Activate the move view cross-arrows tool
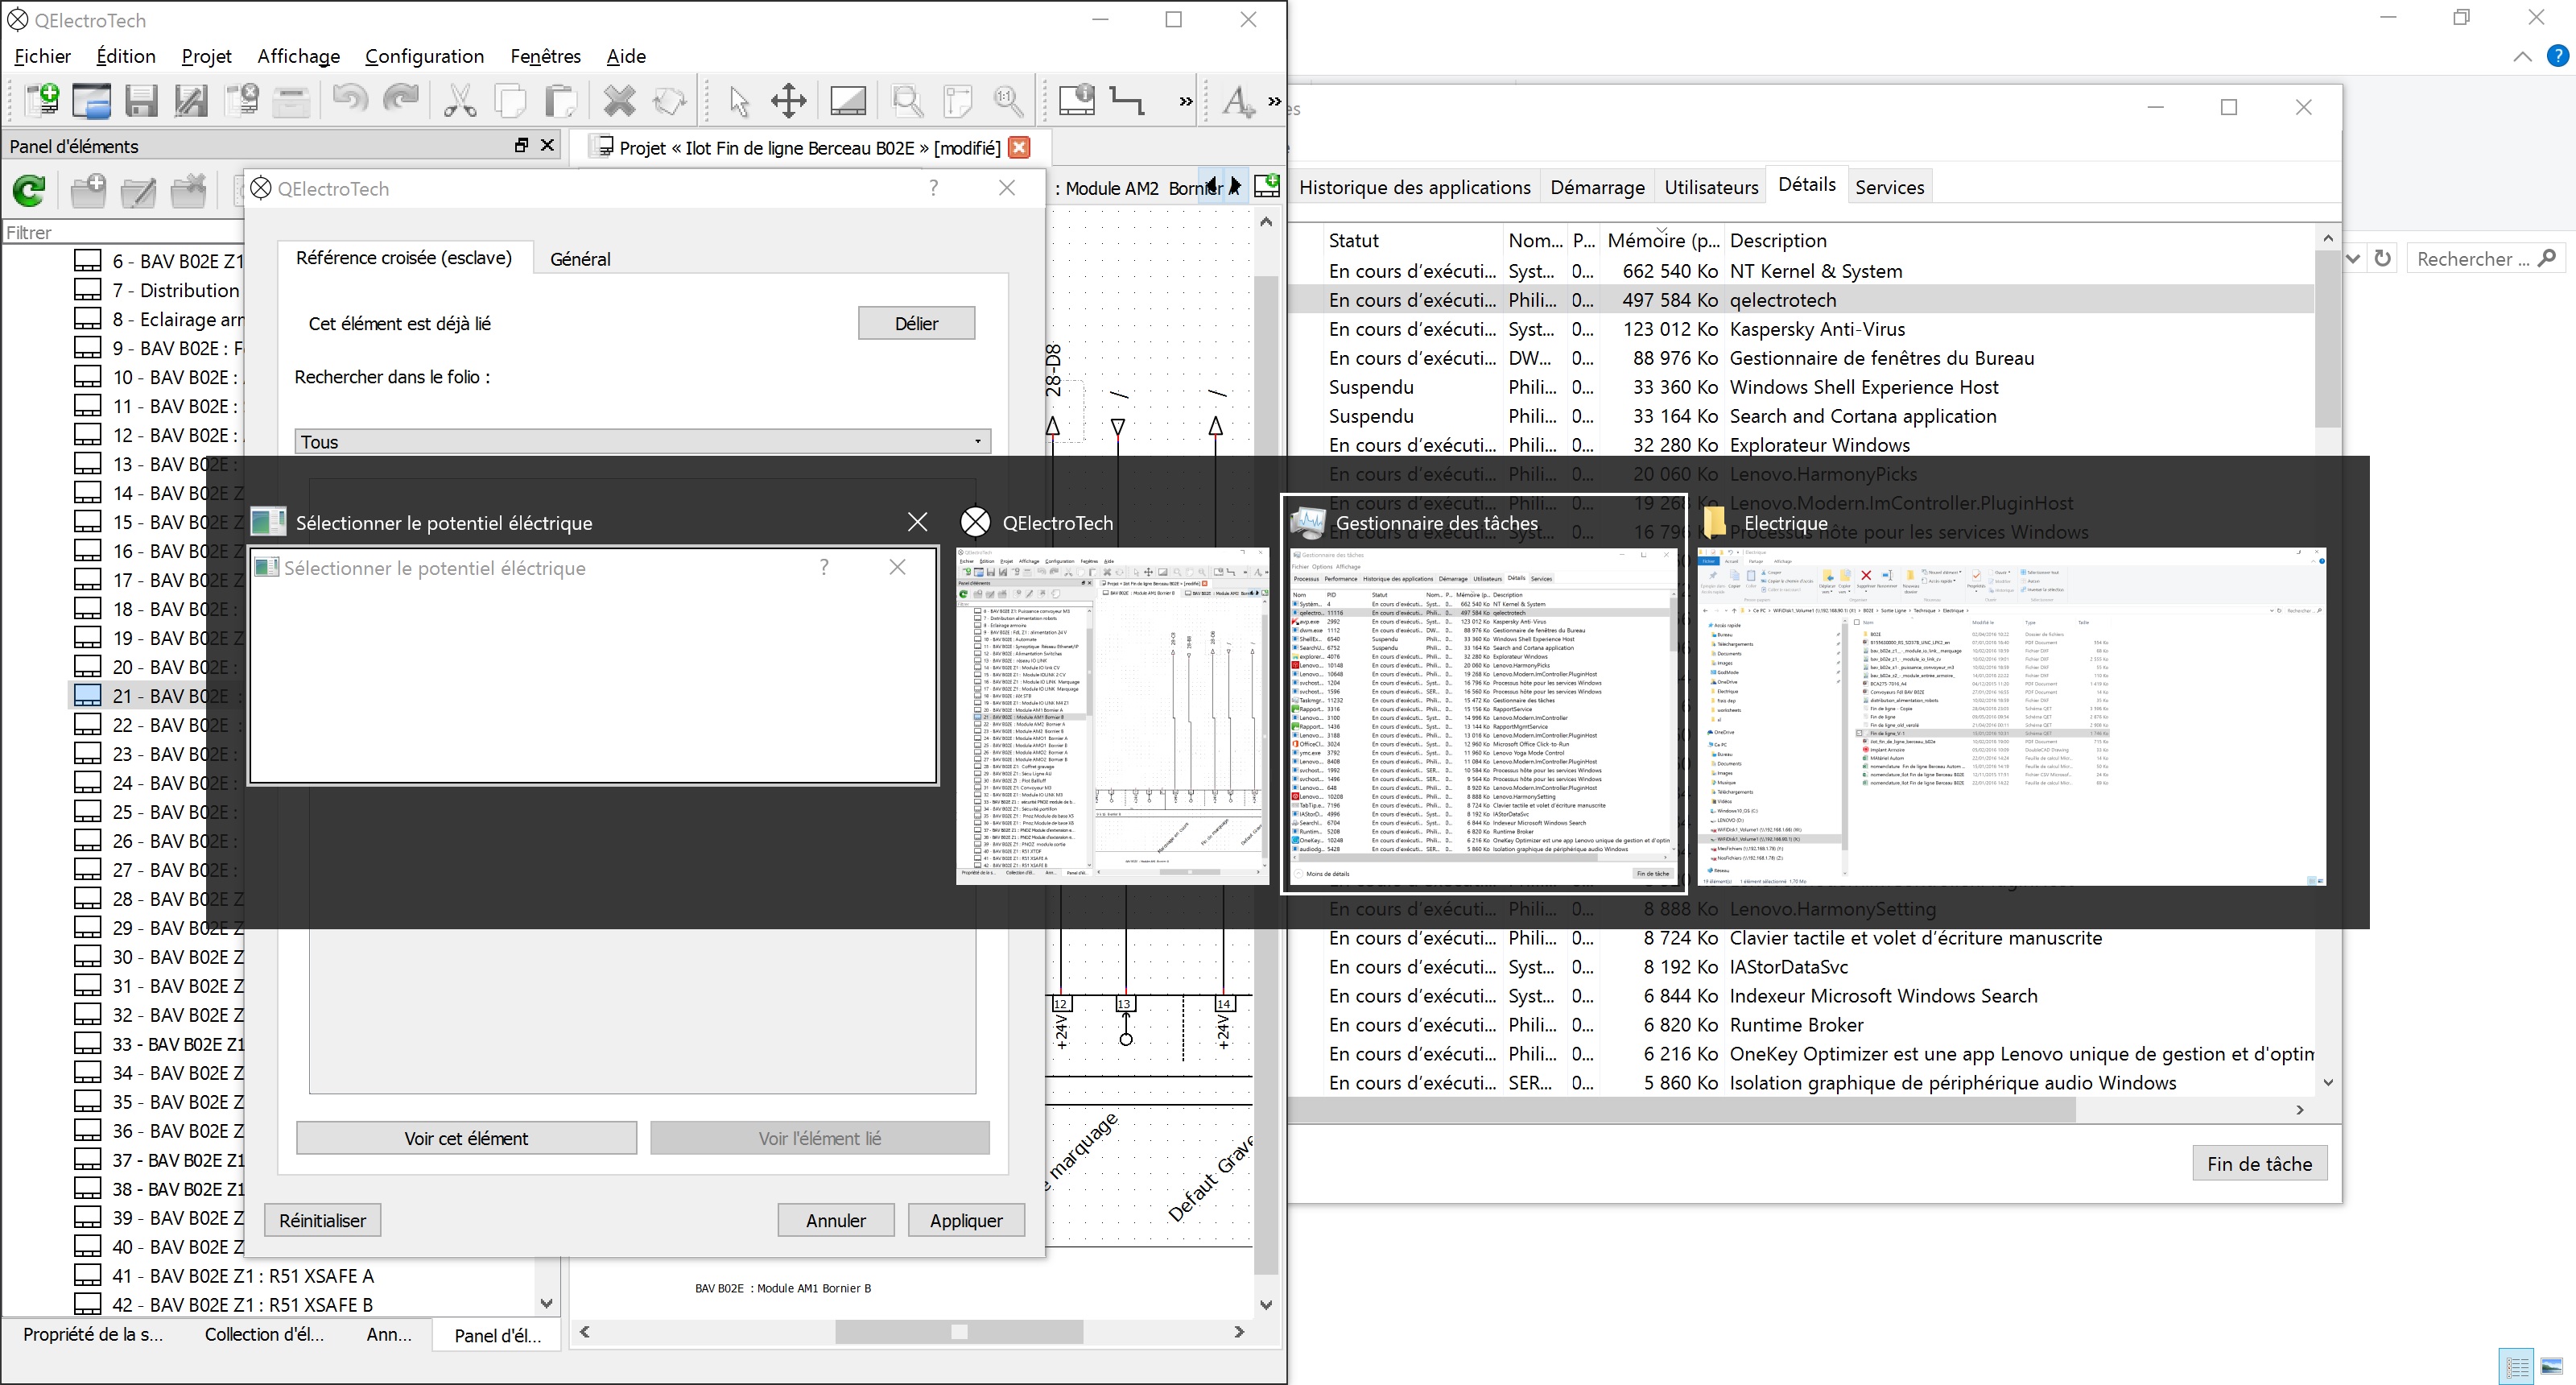 pos(789,100)
